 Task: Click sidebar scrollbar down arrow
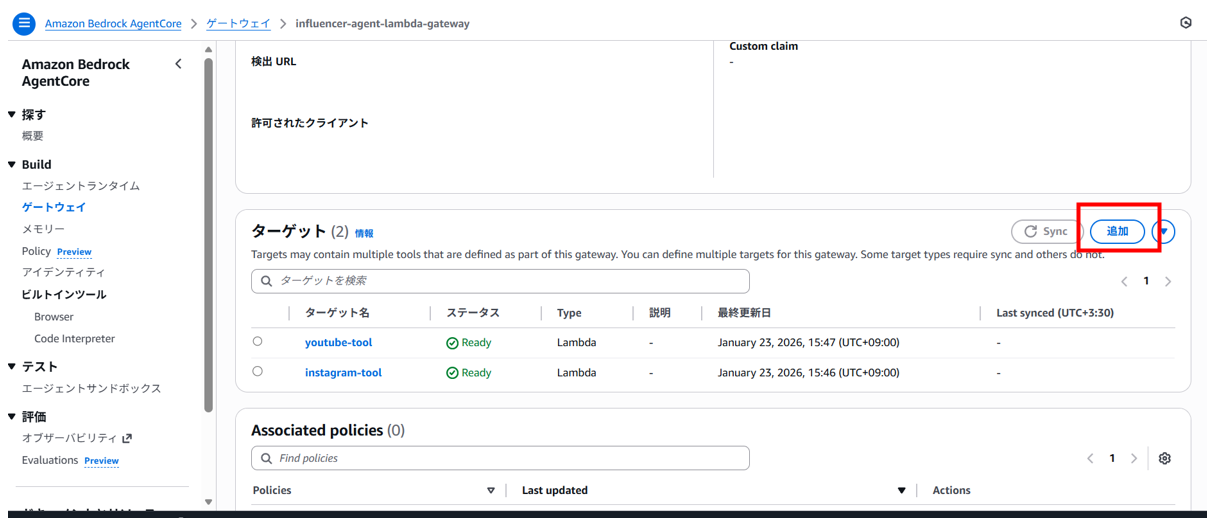click(208, 502)
